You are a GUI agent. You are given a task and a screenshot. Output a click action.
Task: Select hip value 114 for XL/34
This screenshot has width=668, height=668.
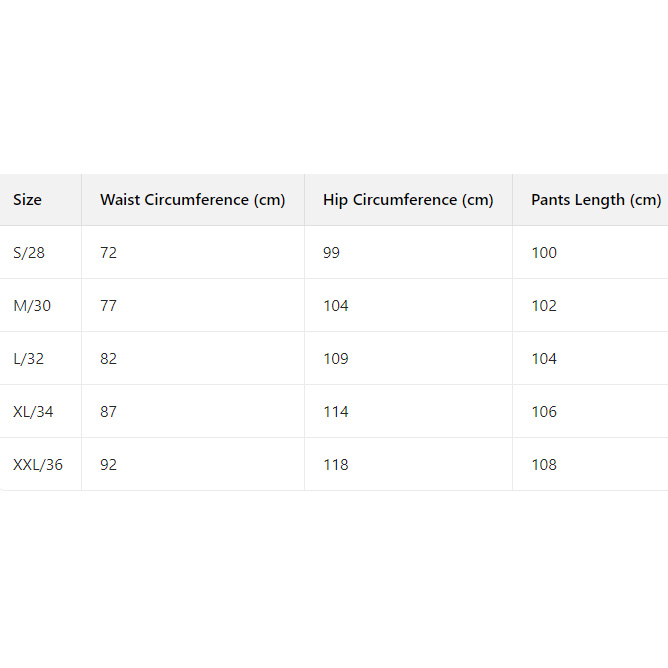(x=336, y=412)
